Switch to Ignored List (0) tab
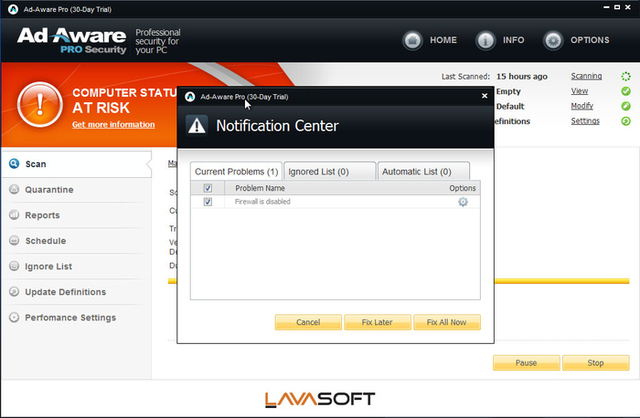The image size is (640, 418). (x=329, y=171)
